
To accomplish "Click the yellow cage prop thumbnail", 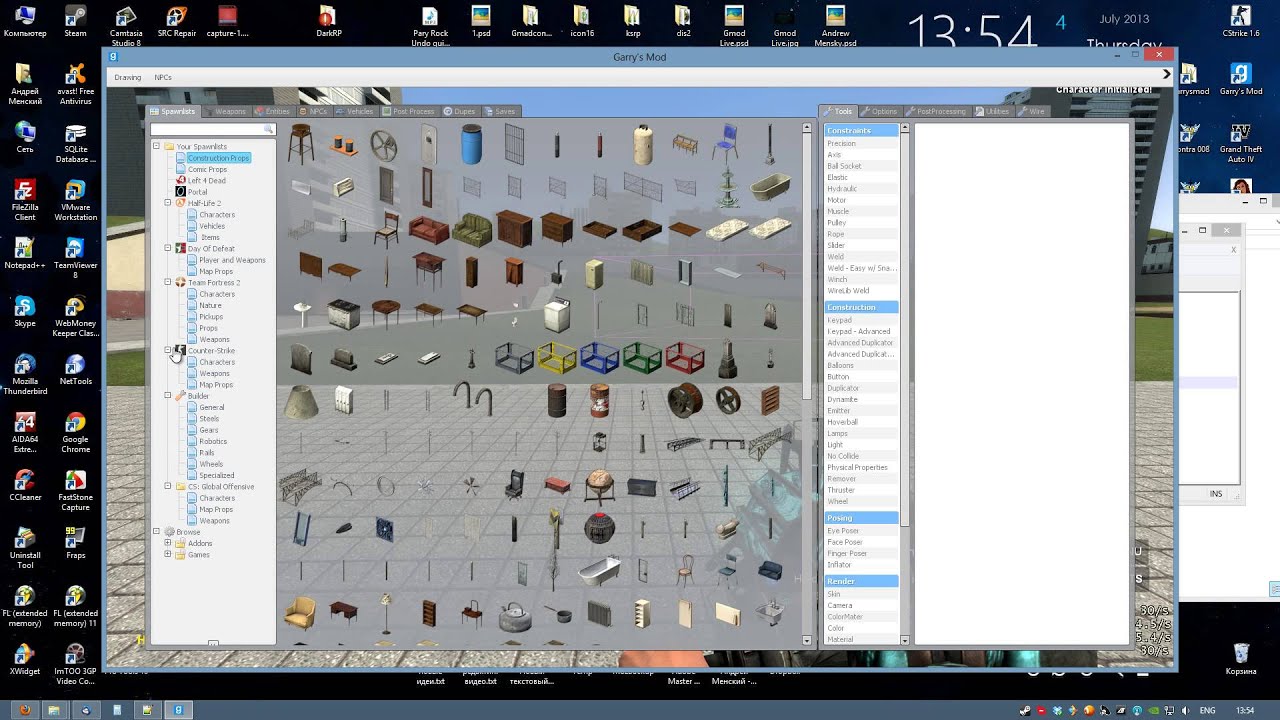I will (x=556, y=357).
